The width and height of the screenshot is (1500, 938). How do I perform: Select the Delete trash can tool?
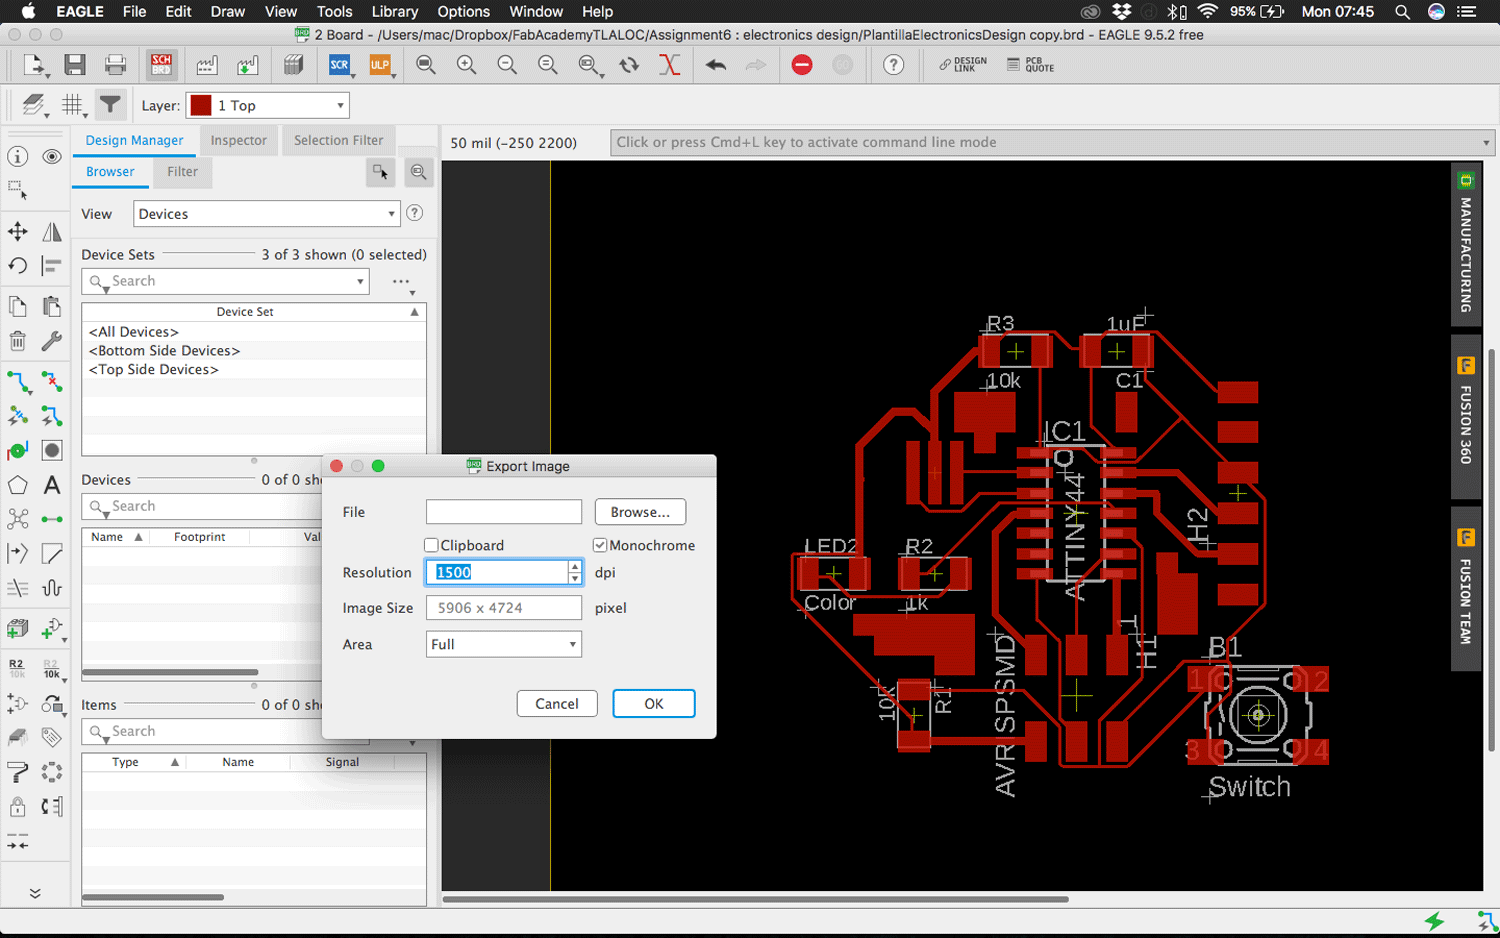(x=18, y=341)
